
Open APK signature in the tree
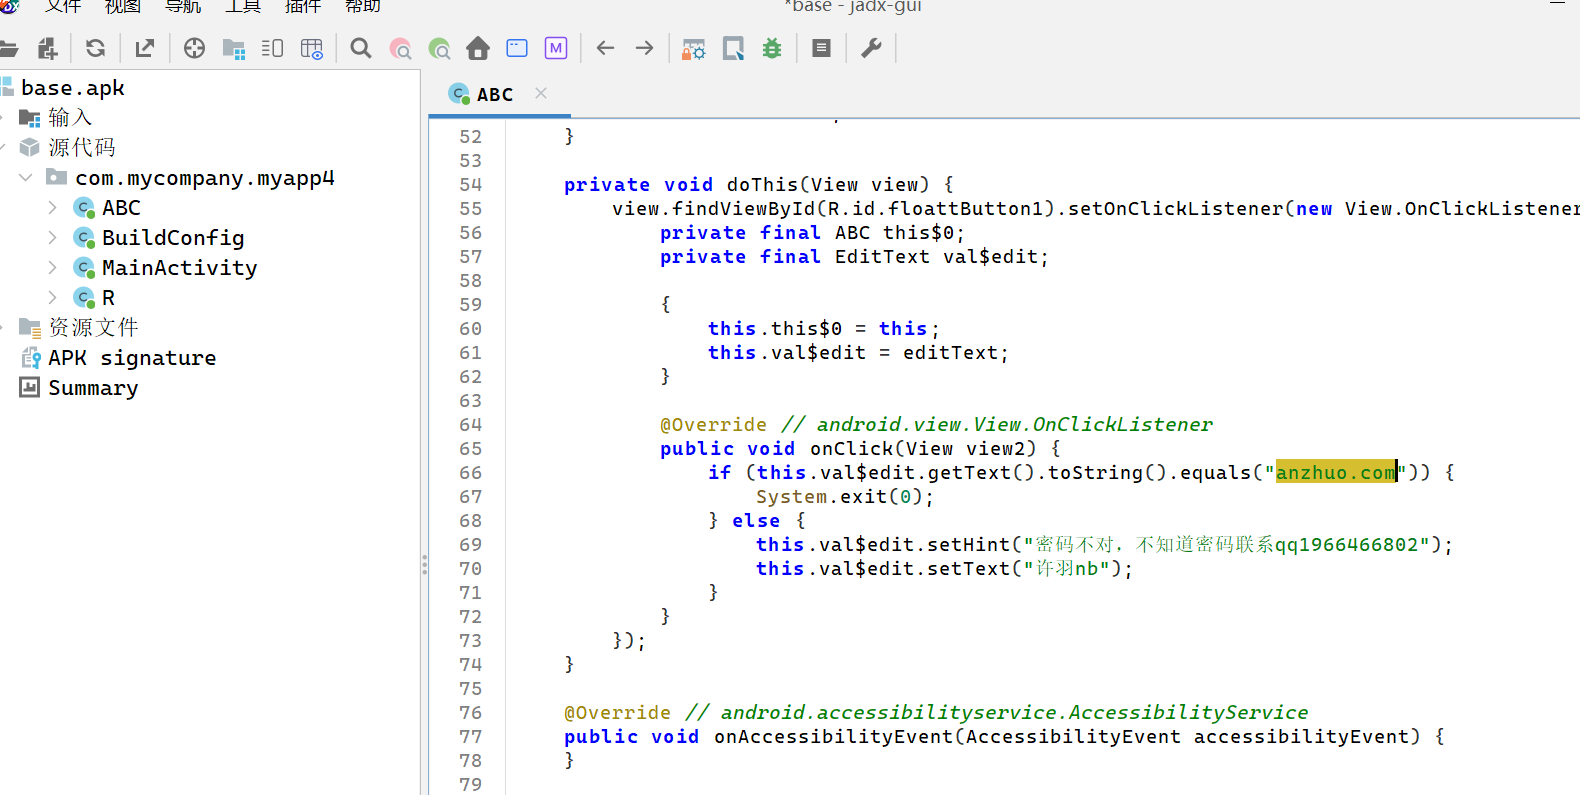pos(132,358)
